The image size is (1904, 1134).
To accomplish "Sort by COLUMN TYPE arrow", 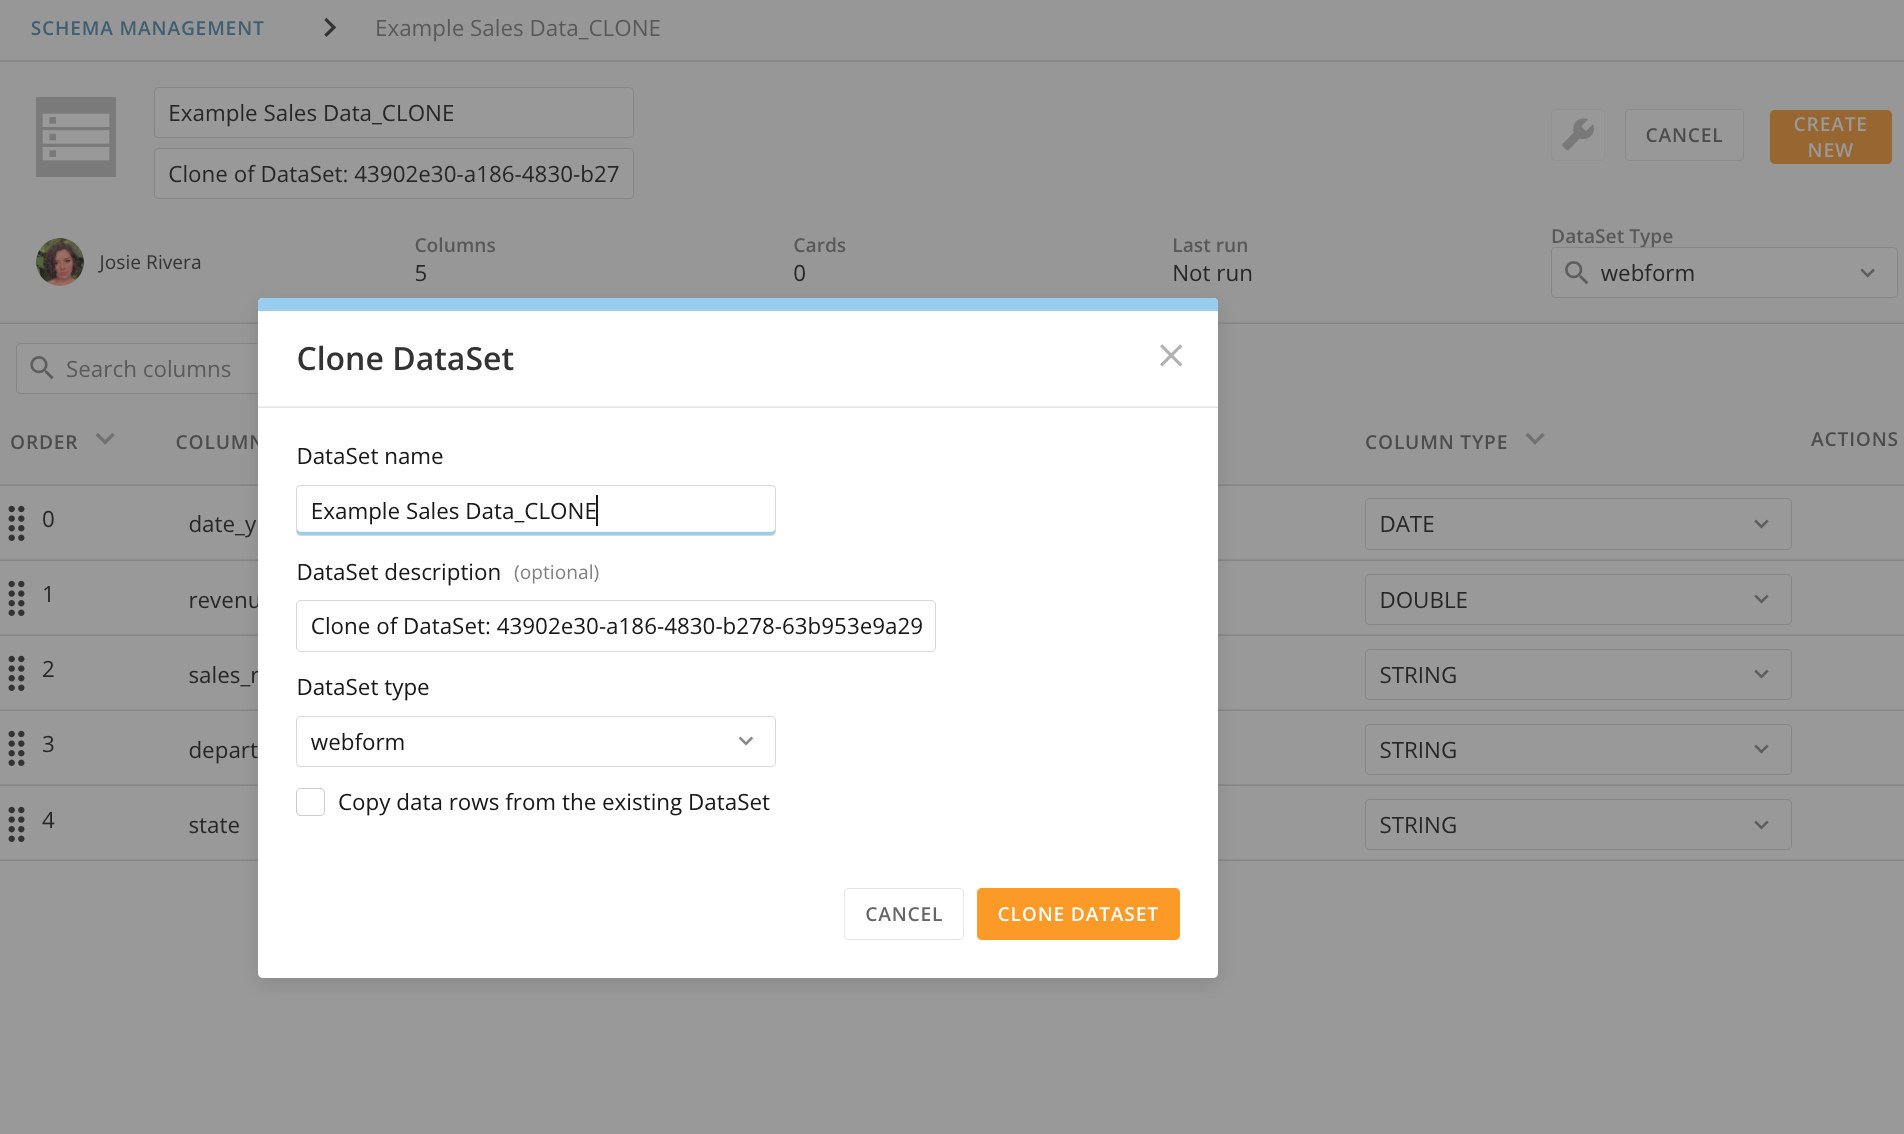I will click(x=1536, y=439).
